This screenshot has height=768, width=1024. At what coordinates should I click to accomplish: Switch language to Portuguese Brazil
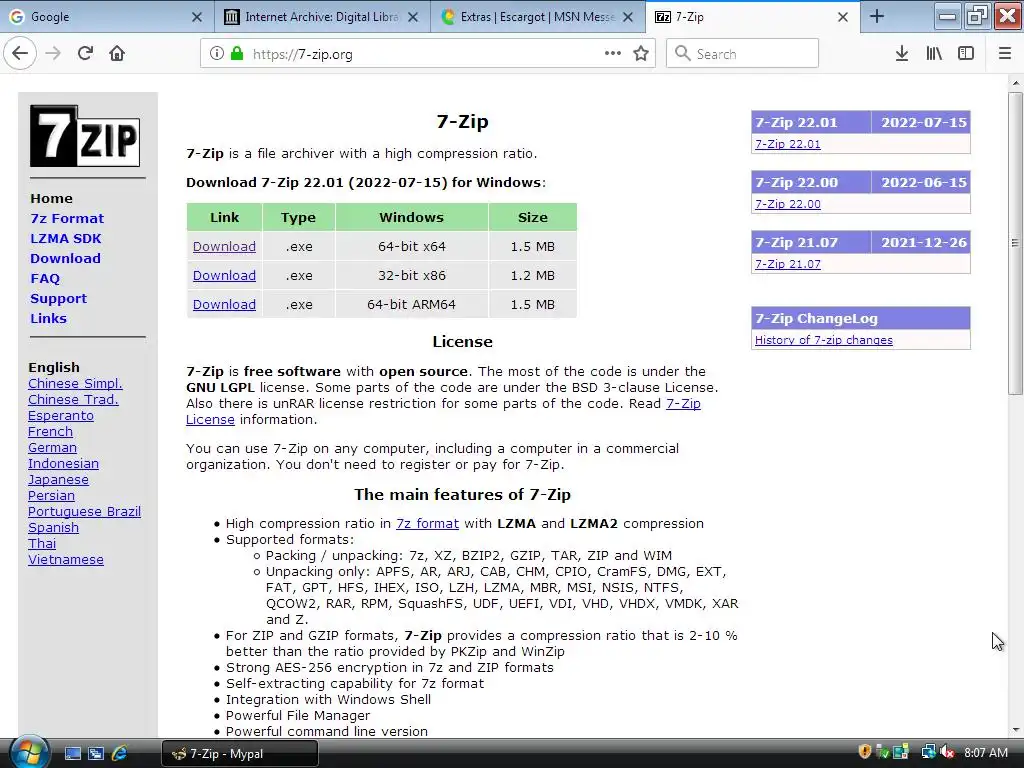tap(84, 512)
